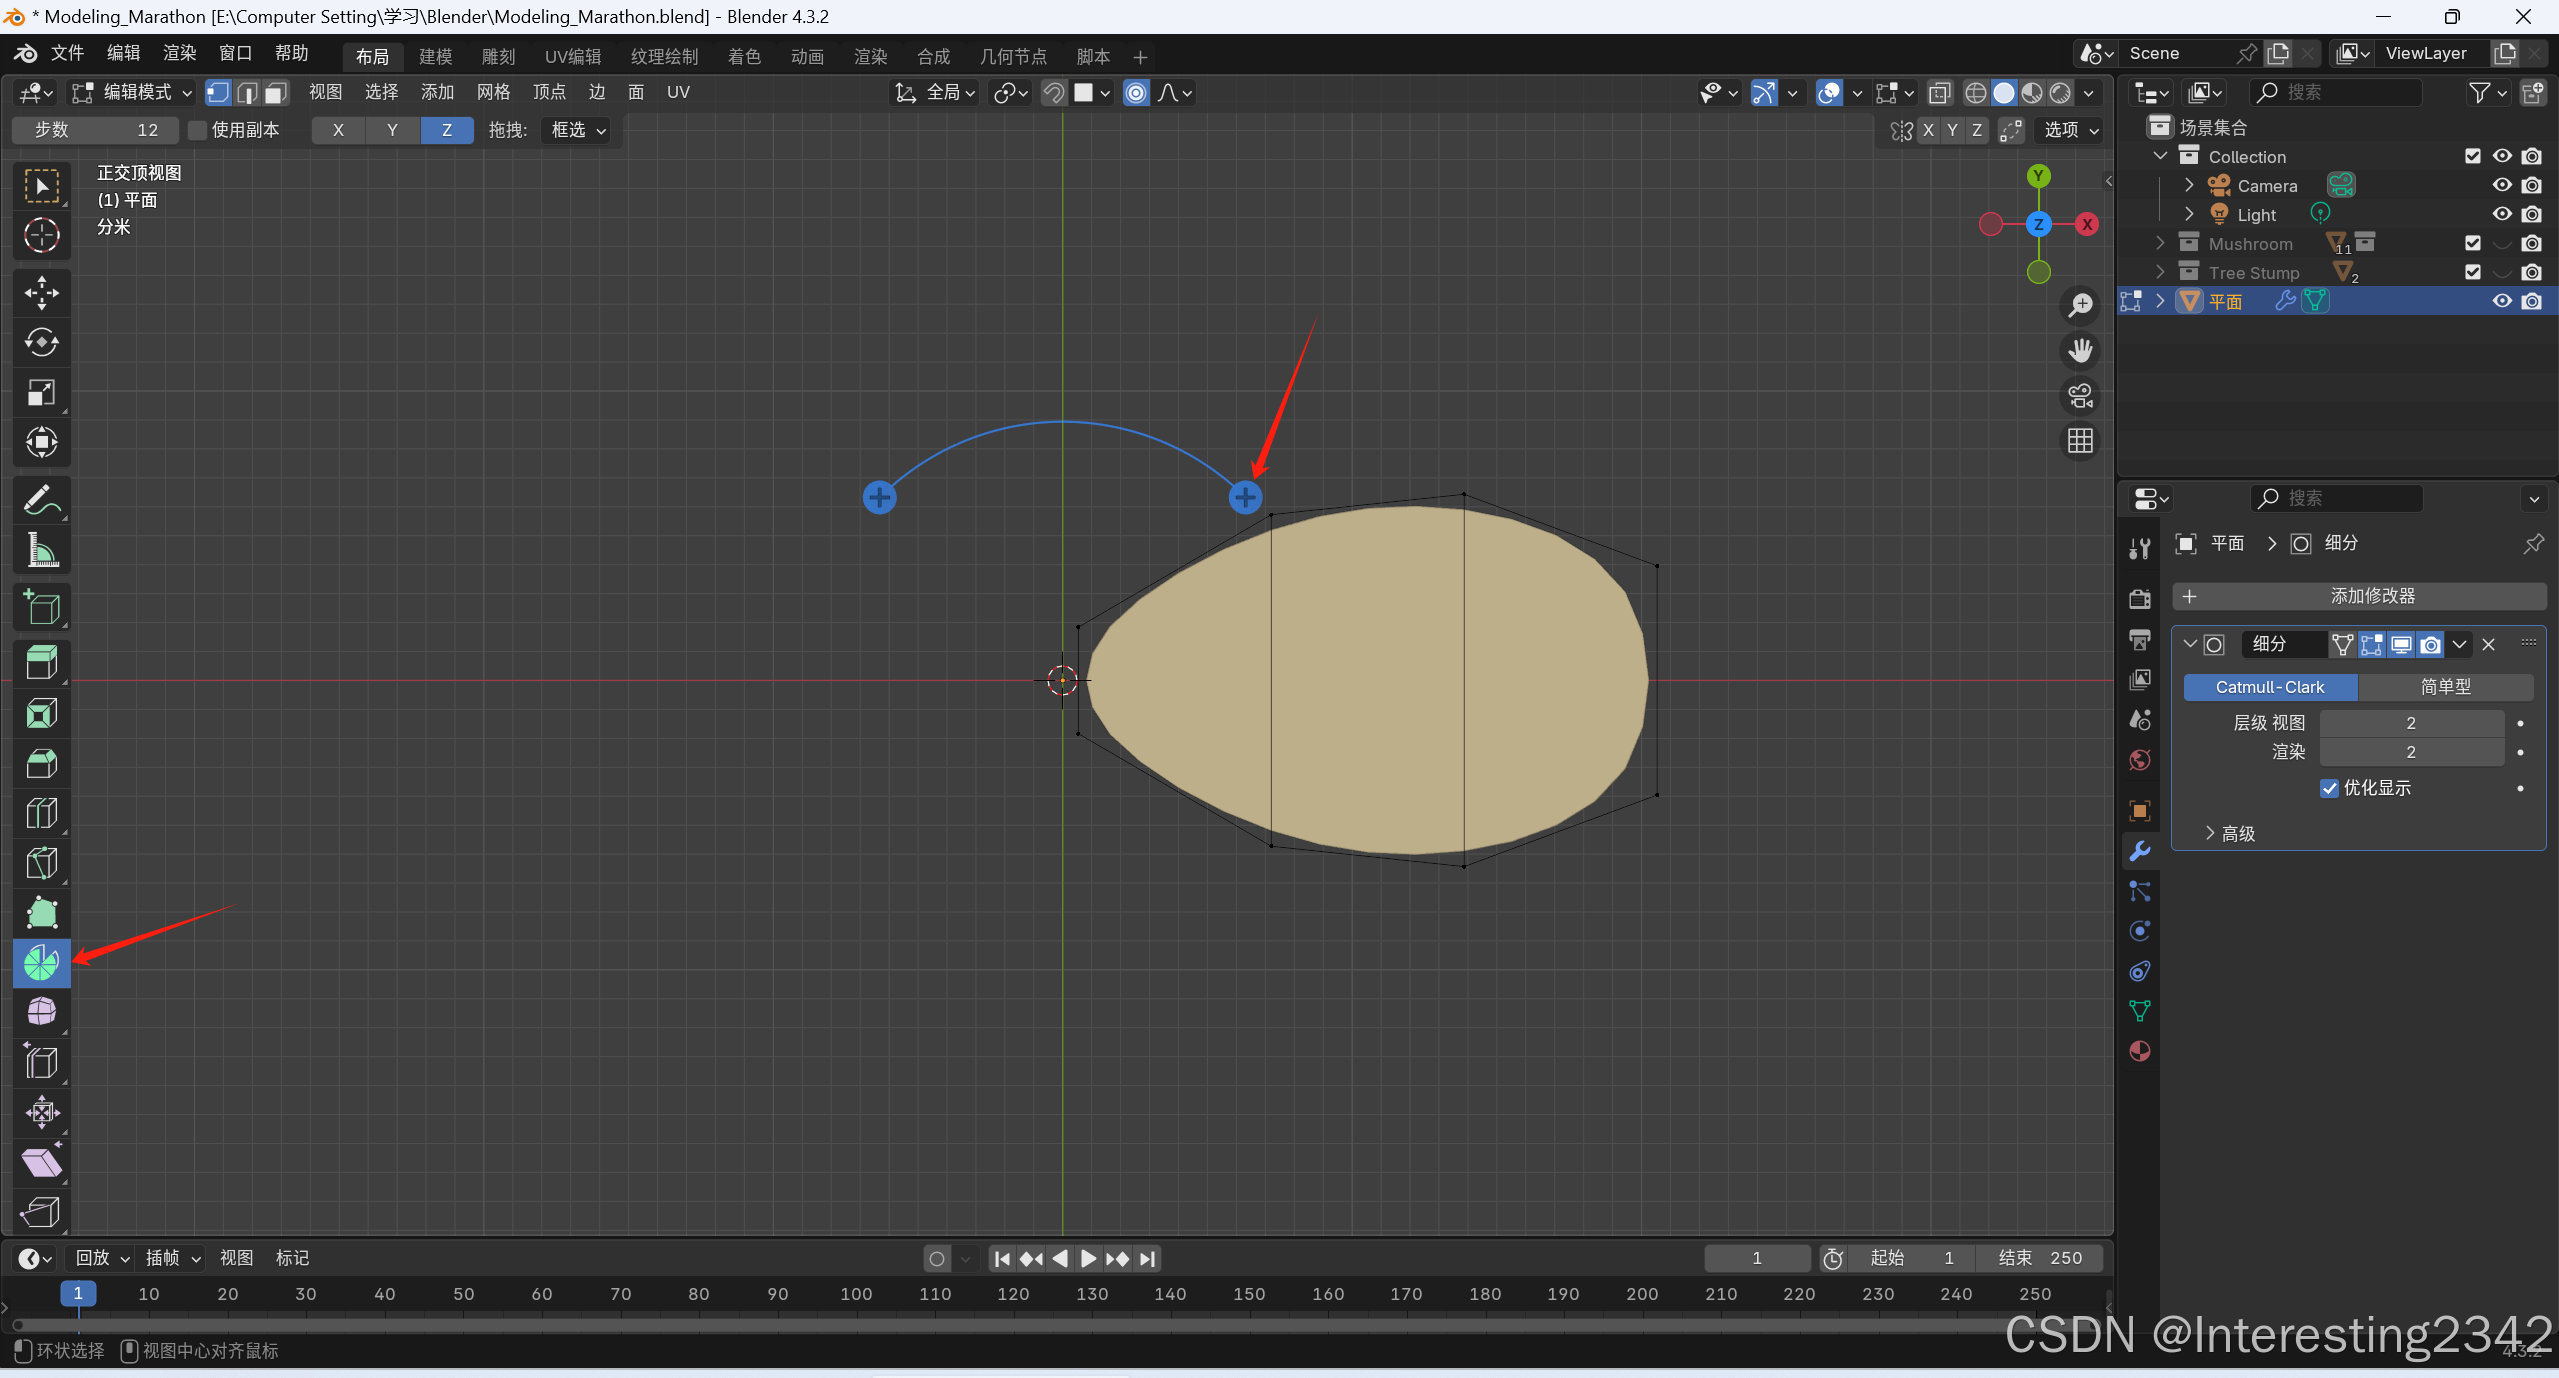Expand the Mushroom collection in the outliner

[x=2160, y=243]
